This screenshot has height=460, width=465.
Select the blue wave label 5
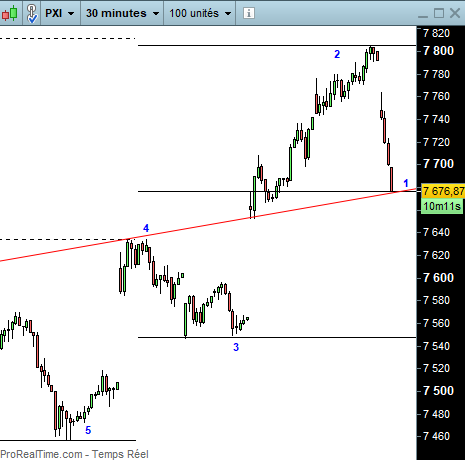pos(88,430)
